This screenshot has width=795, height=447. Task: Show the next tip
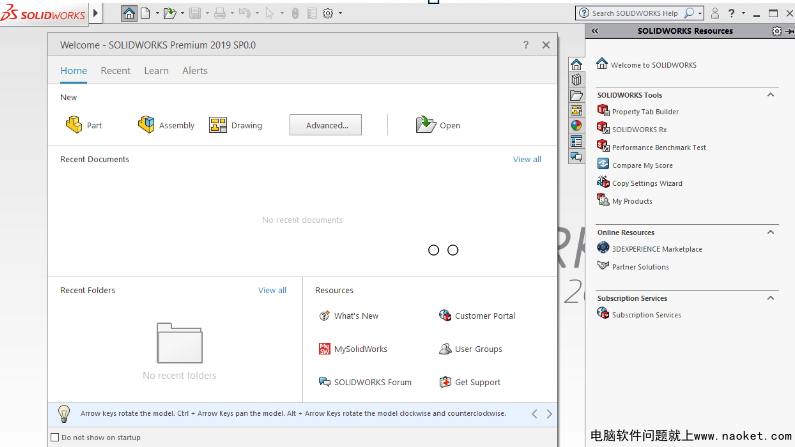click(549, 414)
